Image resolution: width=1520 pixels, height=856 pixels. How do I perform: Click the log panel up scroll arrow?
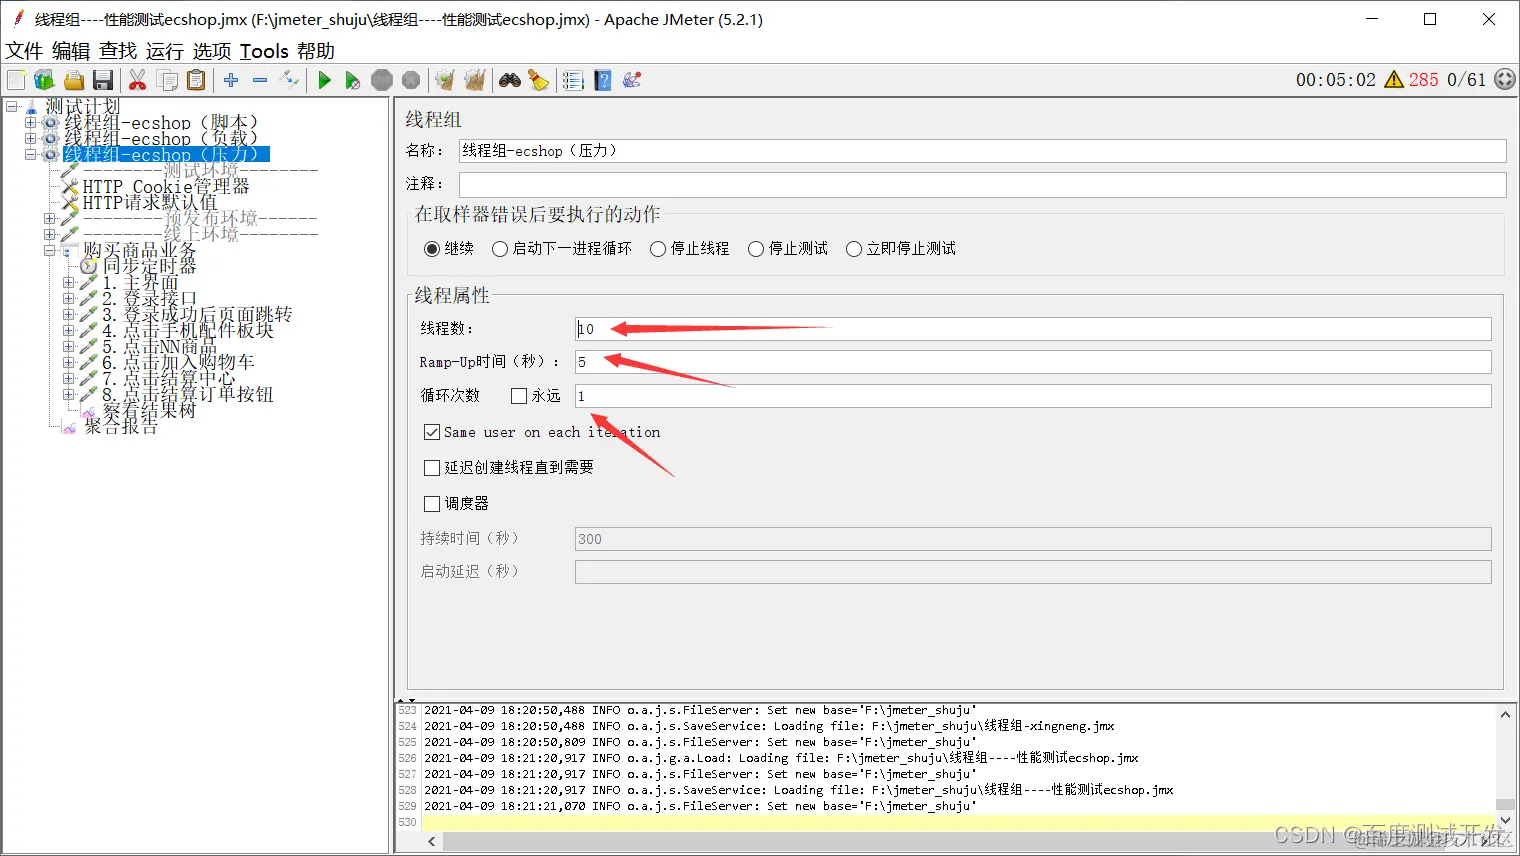pos(1505,715)
